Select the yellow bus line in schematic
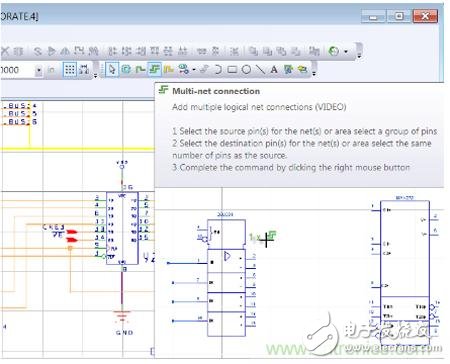The image size is (450, 364). point(78,149)
